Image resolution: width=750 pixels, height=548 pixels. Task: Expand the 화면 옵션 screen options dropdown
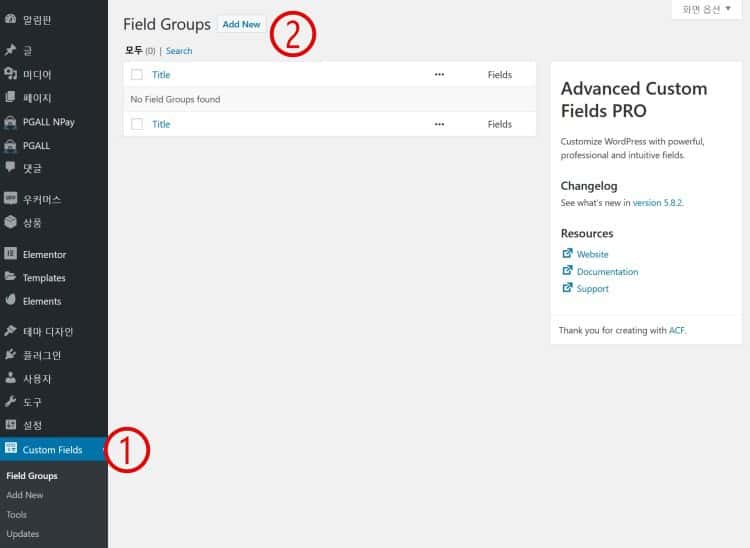pyautogui.click(x=706, y=9)
